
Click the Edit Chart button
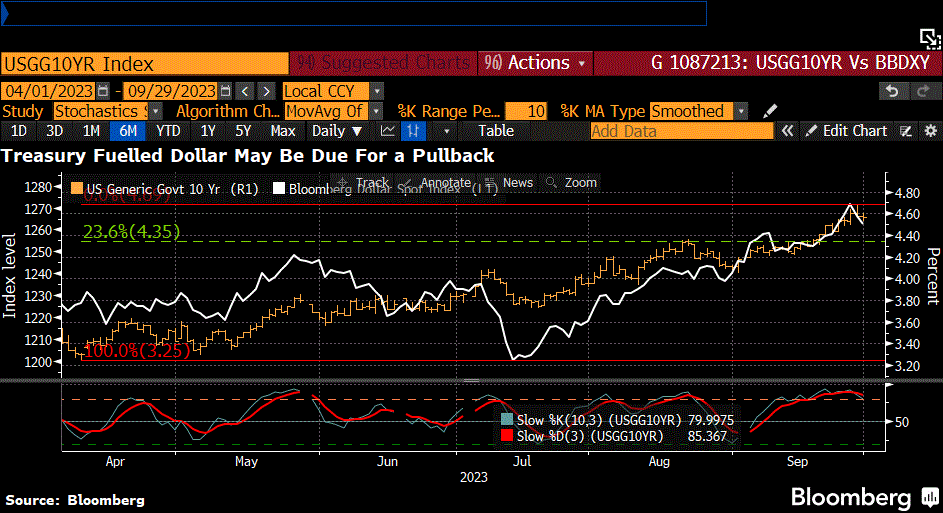[846, 131]
